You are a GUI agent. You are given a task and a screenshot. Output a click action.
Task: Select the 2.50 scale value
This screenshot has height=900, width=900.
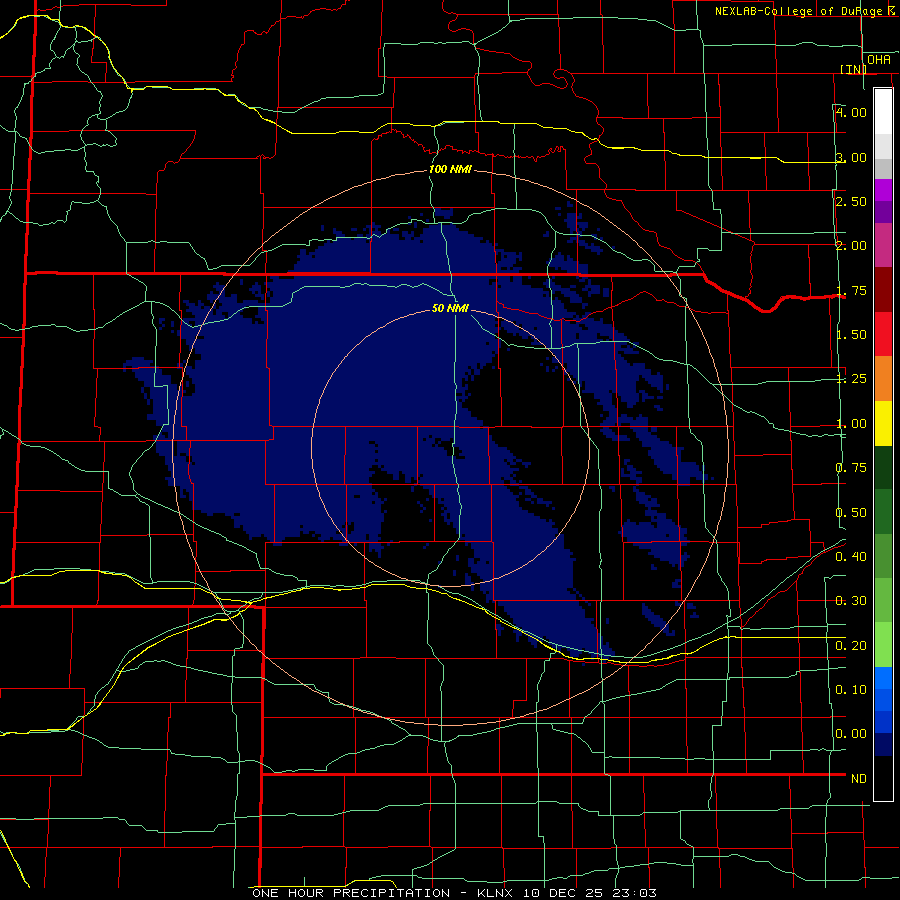pos(851,201)
